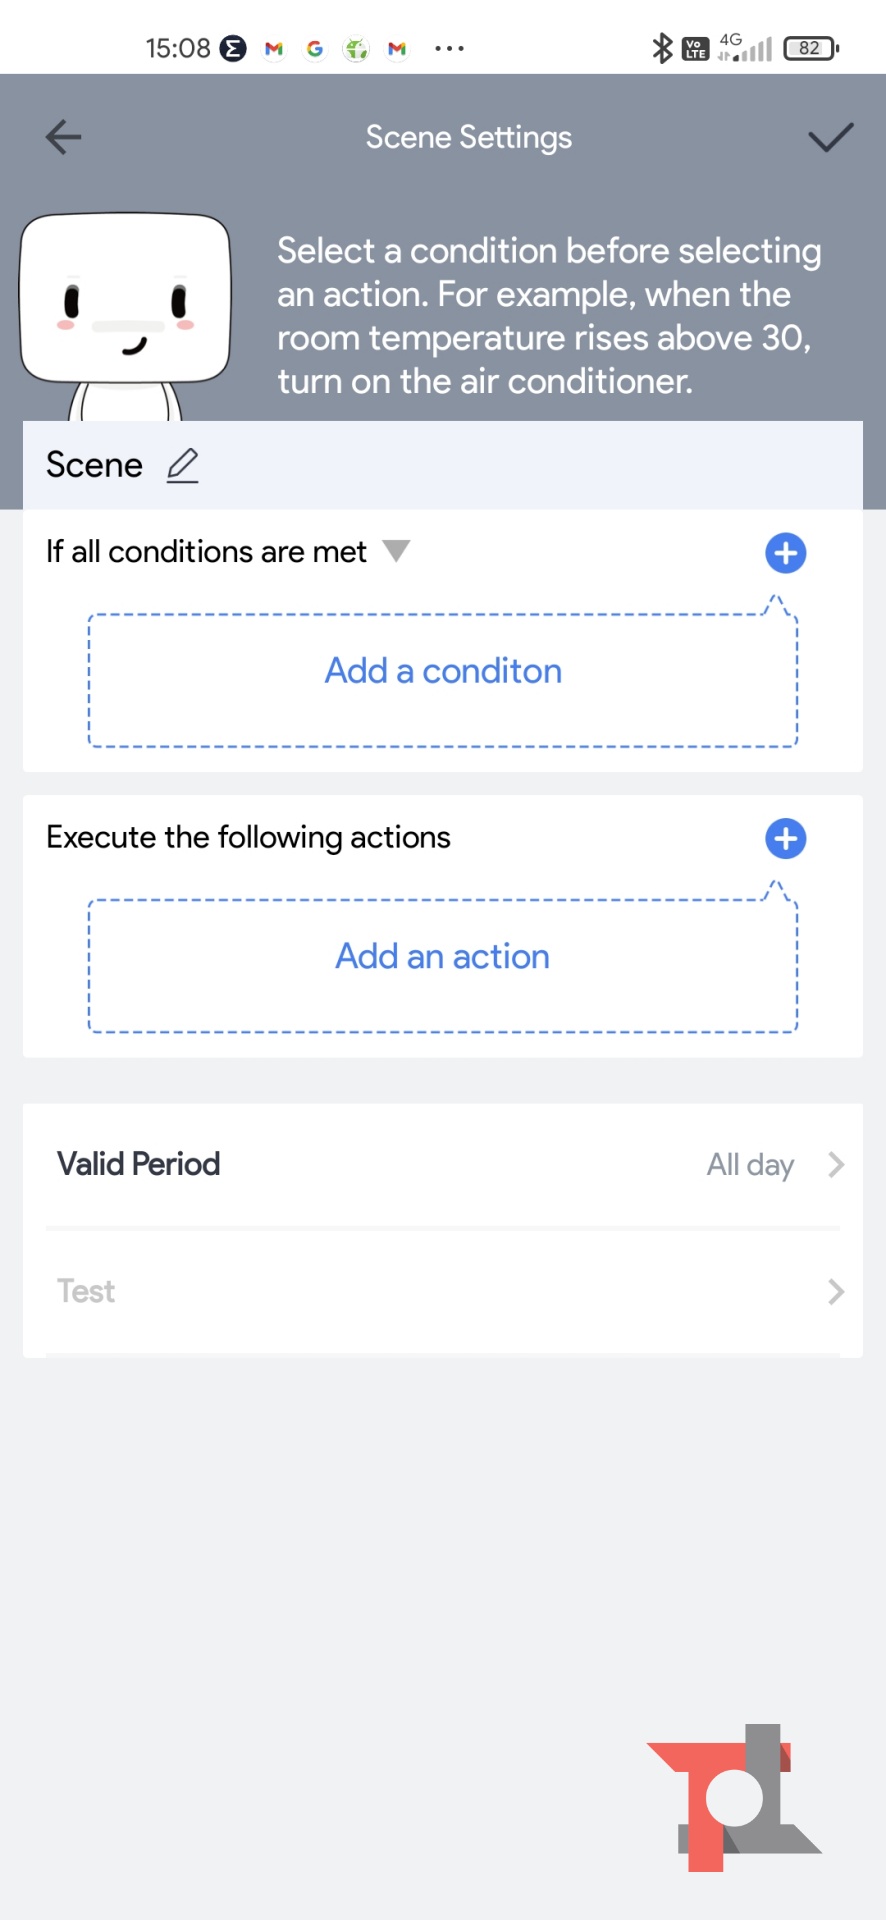886x1920 pixels.
Task: Tap the Bluetooth status icon
Action: coord(661,48)
